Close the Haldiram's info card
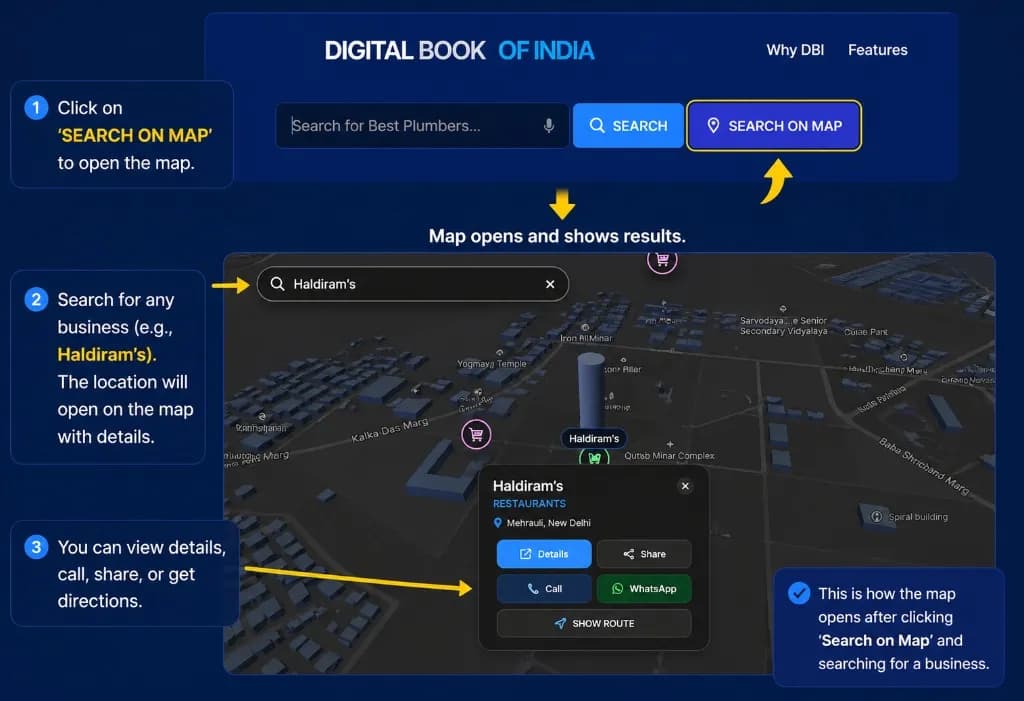Viewport: 1024px width, 701px height. (x=685, y=486)
